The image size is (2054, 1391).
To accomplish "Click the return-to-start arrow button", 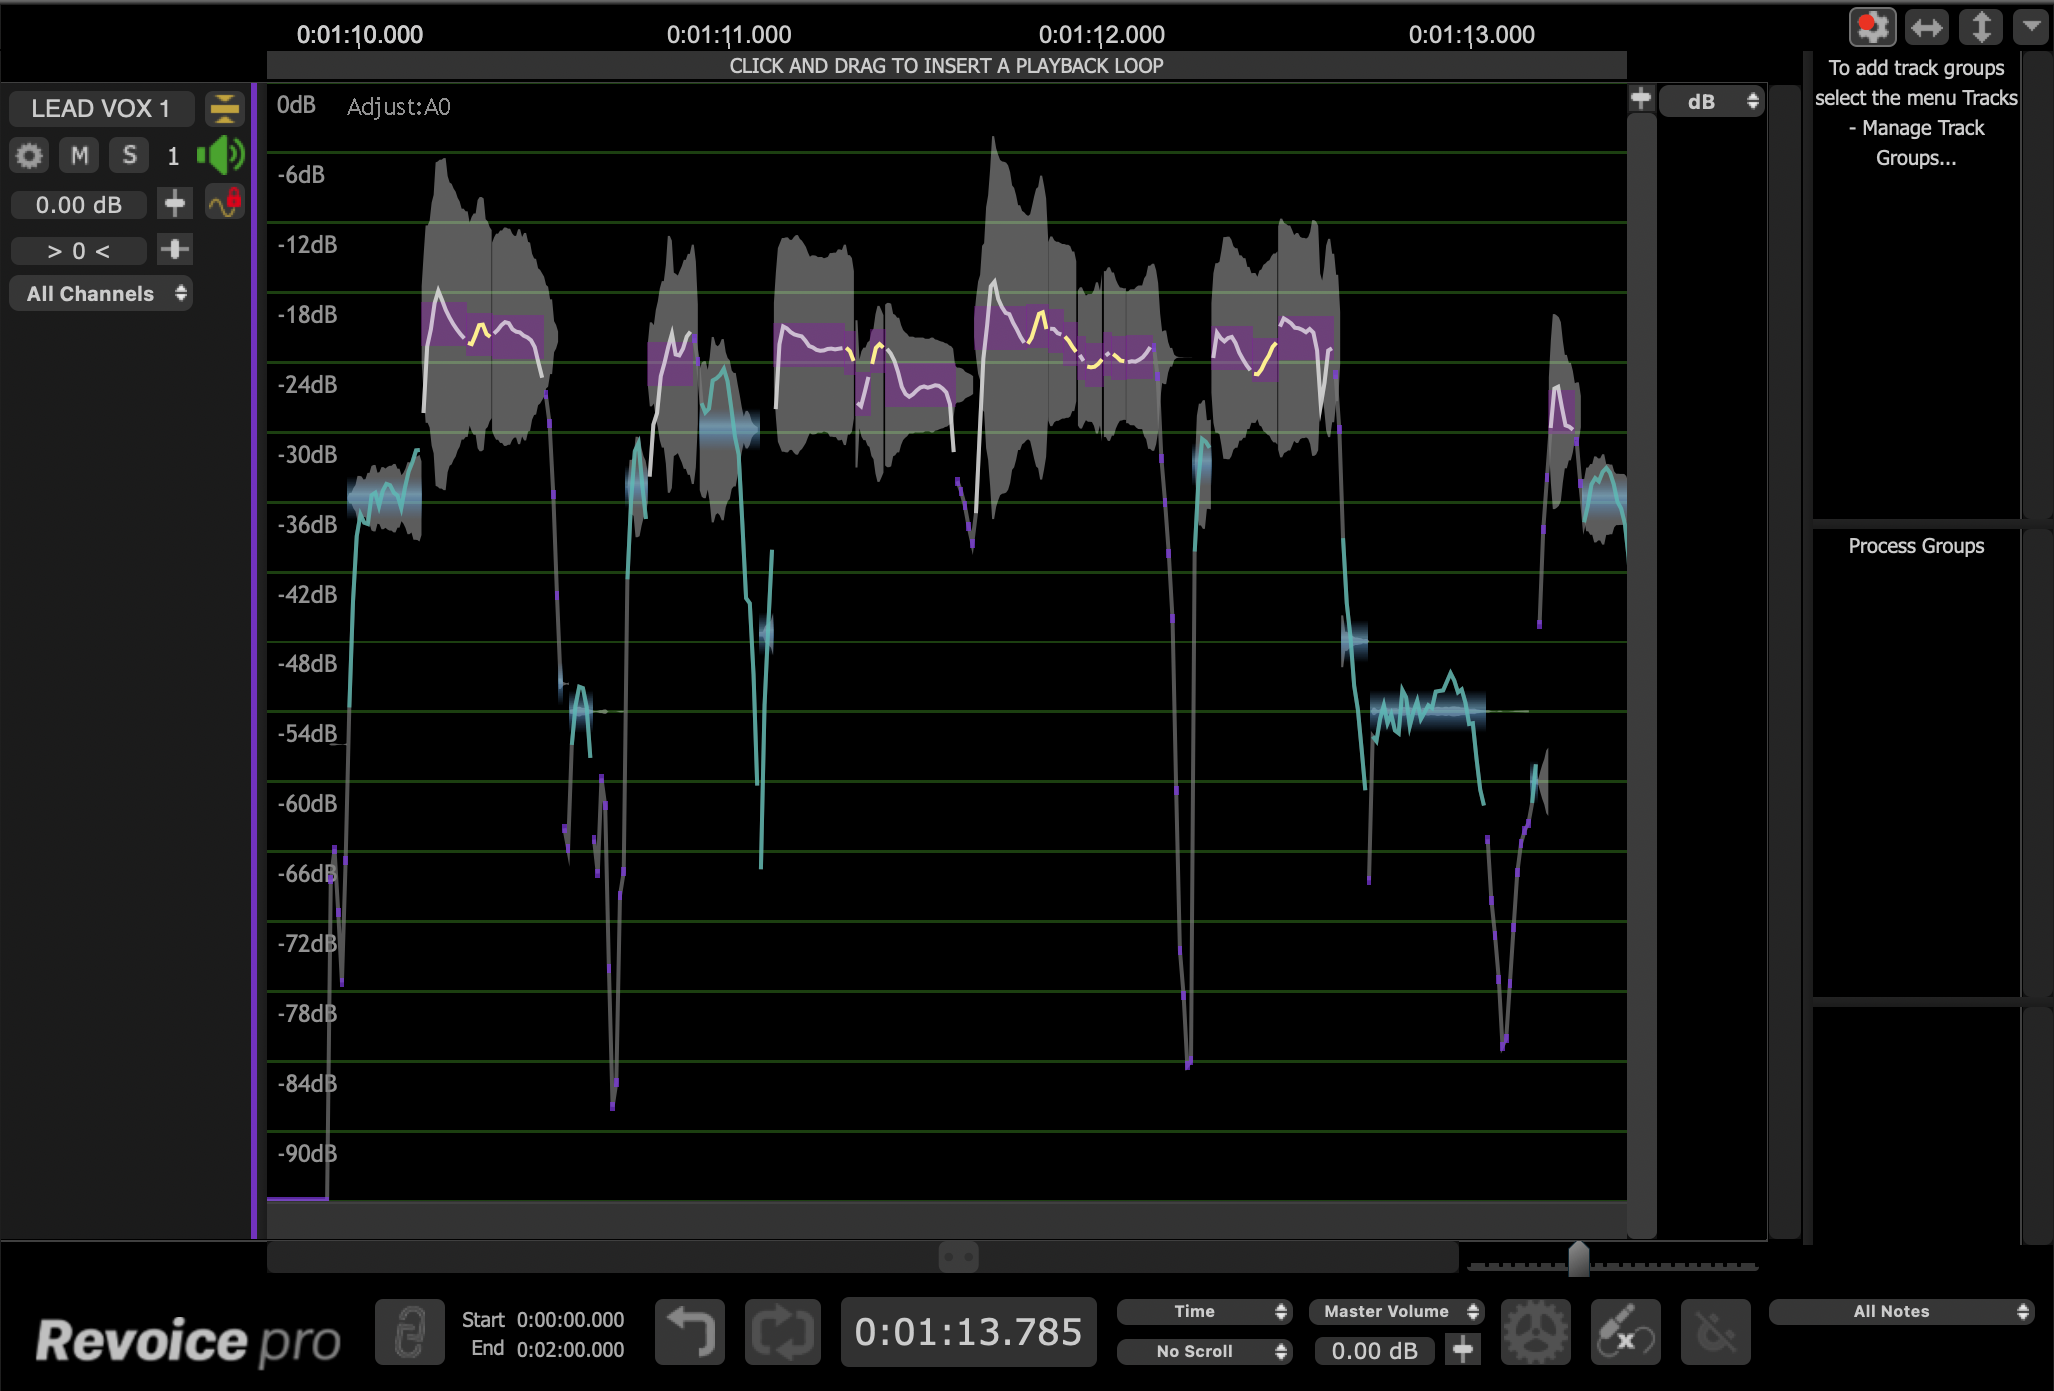I will click(x=690, y=1332).
